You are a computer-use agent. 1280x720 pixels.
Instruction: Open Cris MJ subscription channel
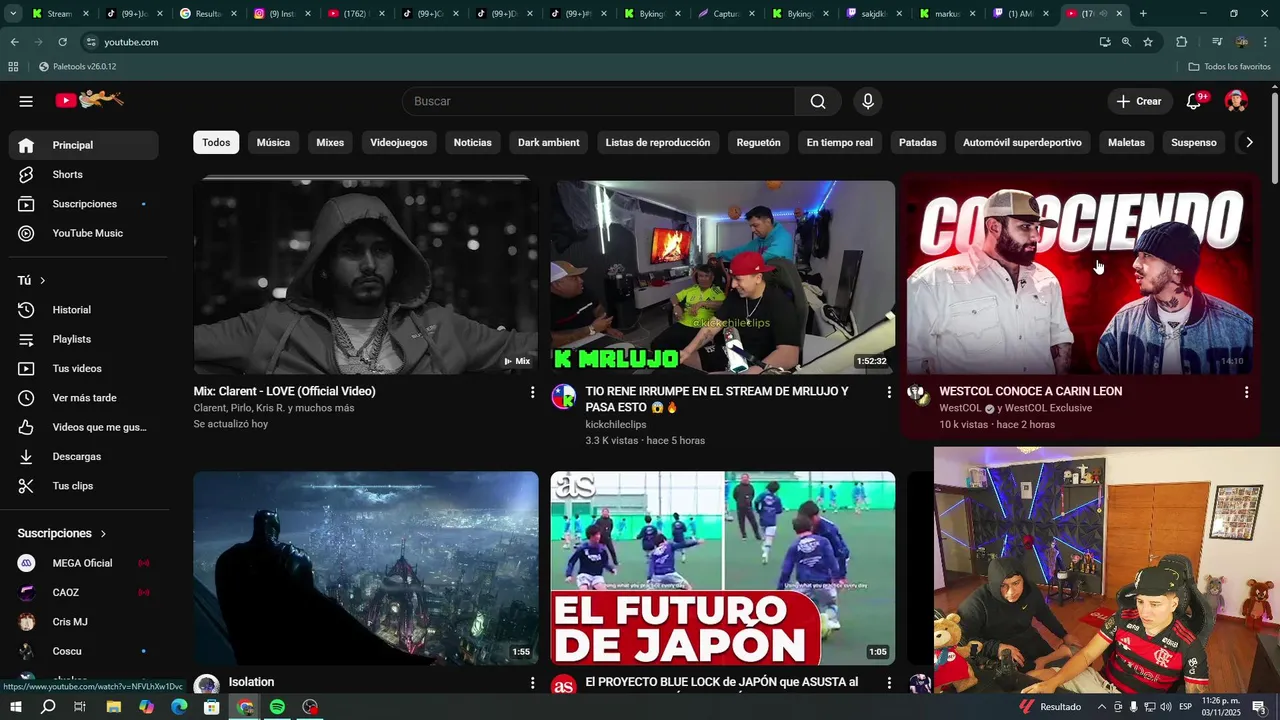[84, 622]
